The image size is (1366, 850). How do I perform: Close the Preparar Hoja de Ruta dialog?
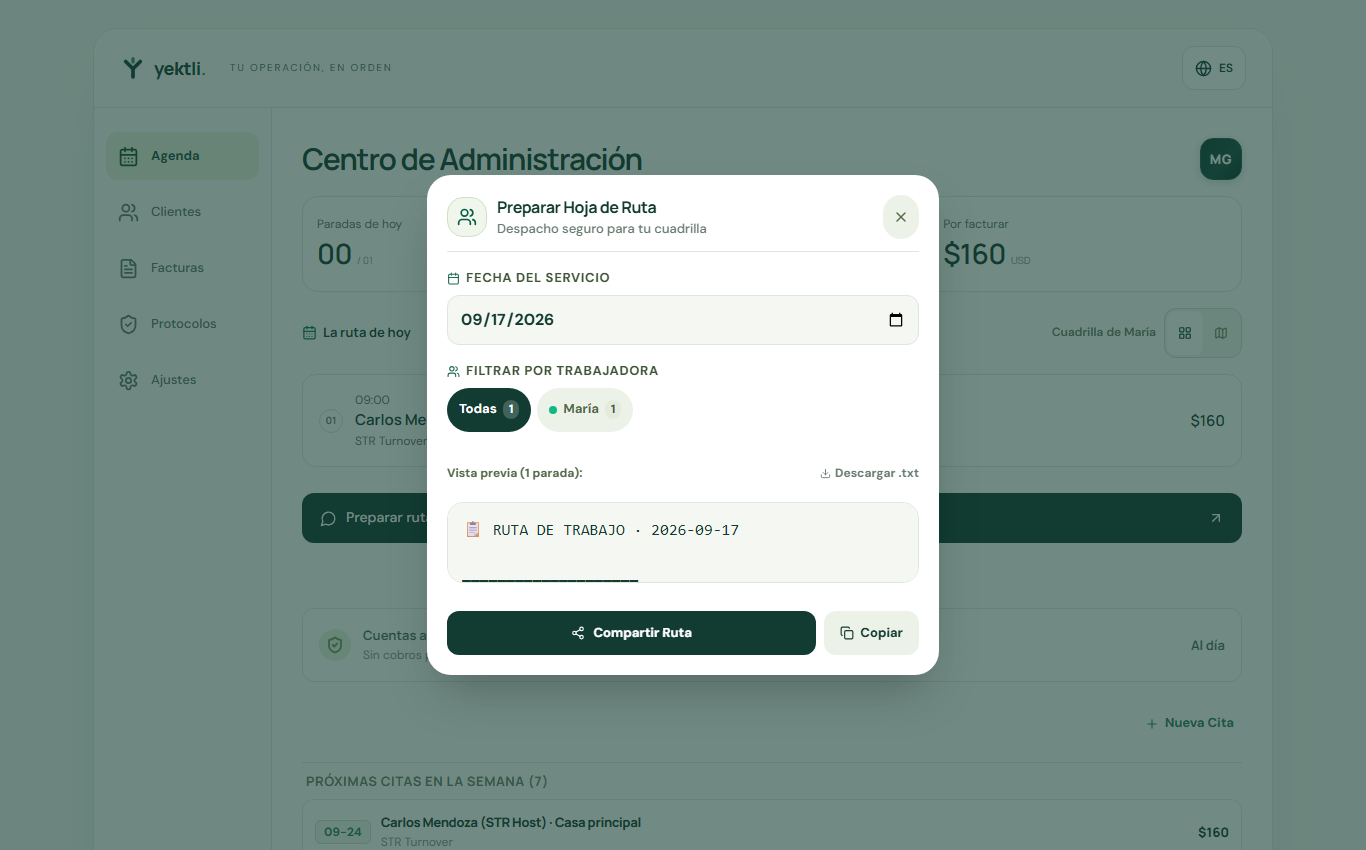coord(900,217)
